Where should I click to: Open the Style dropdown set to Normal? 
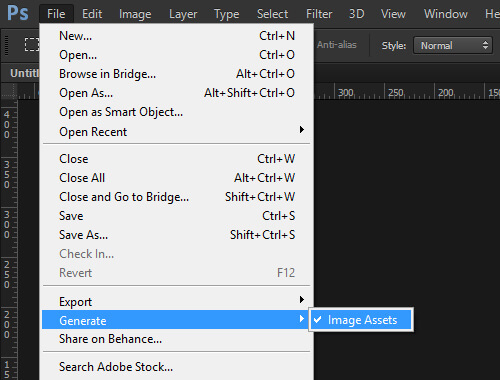(x=453, y=45)
